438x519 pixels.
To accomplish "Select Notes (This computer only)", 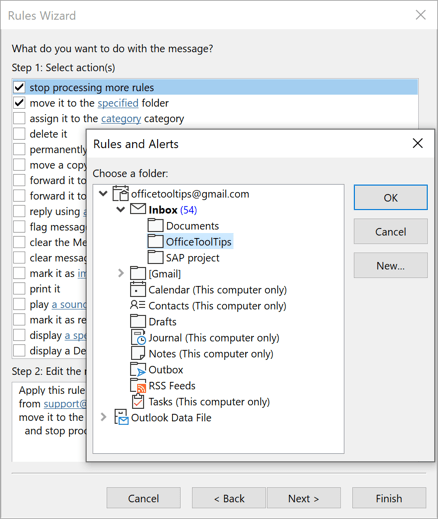I will coord(211,354).
